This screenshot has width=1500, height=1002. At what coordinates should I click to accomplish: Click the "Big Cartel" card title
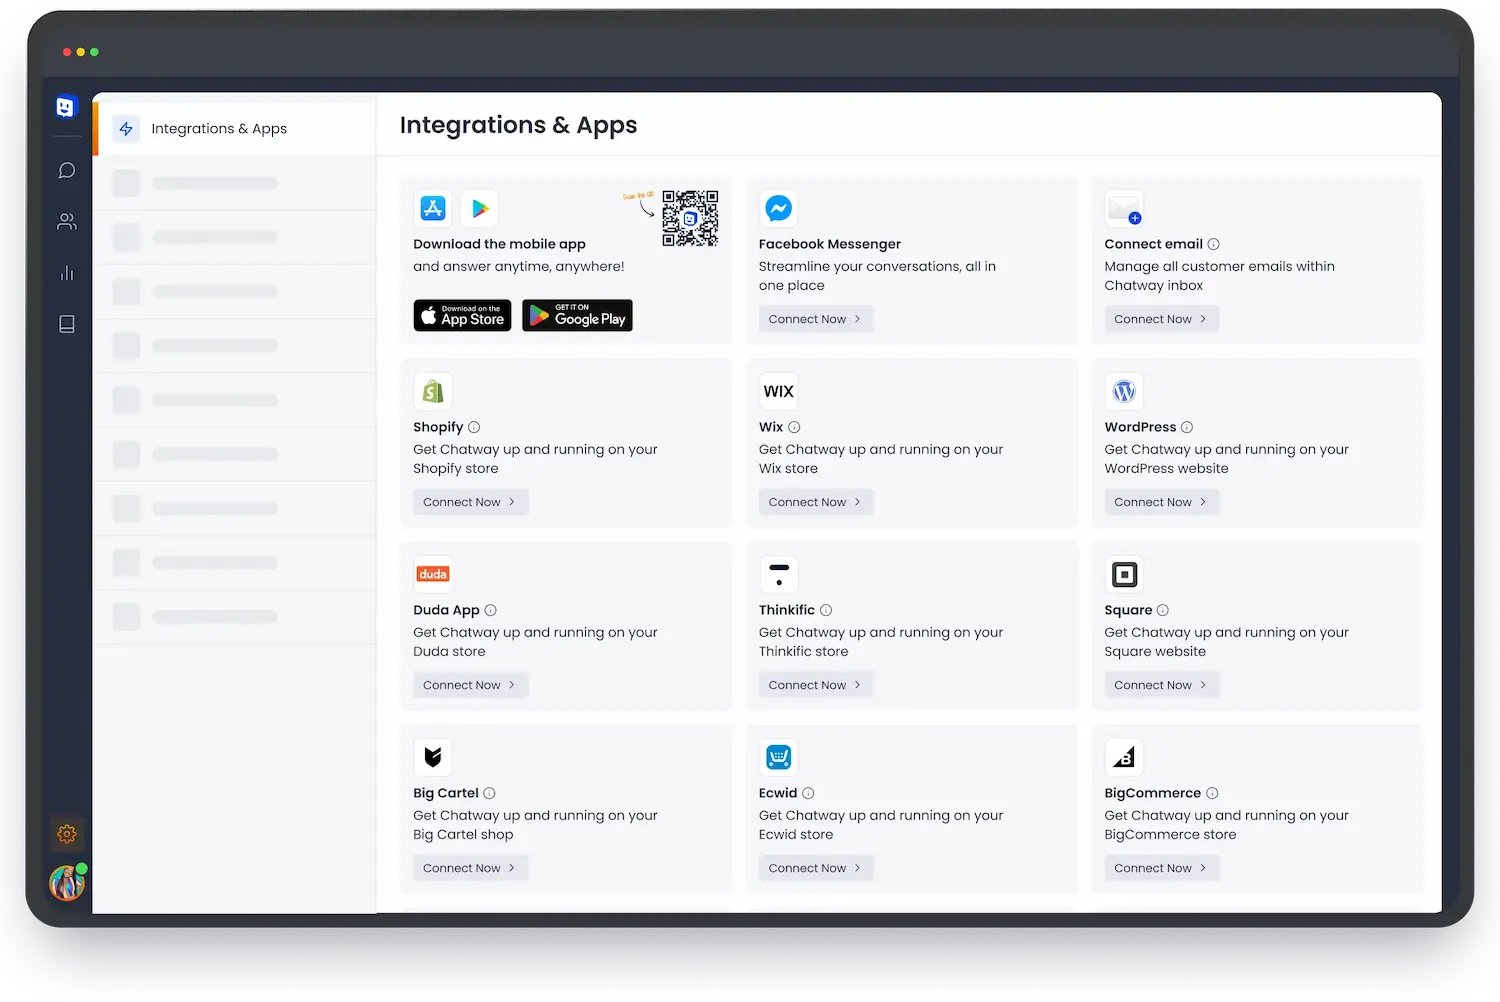446,793
